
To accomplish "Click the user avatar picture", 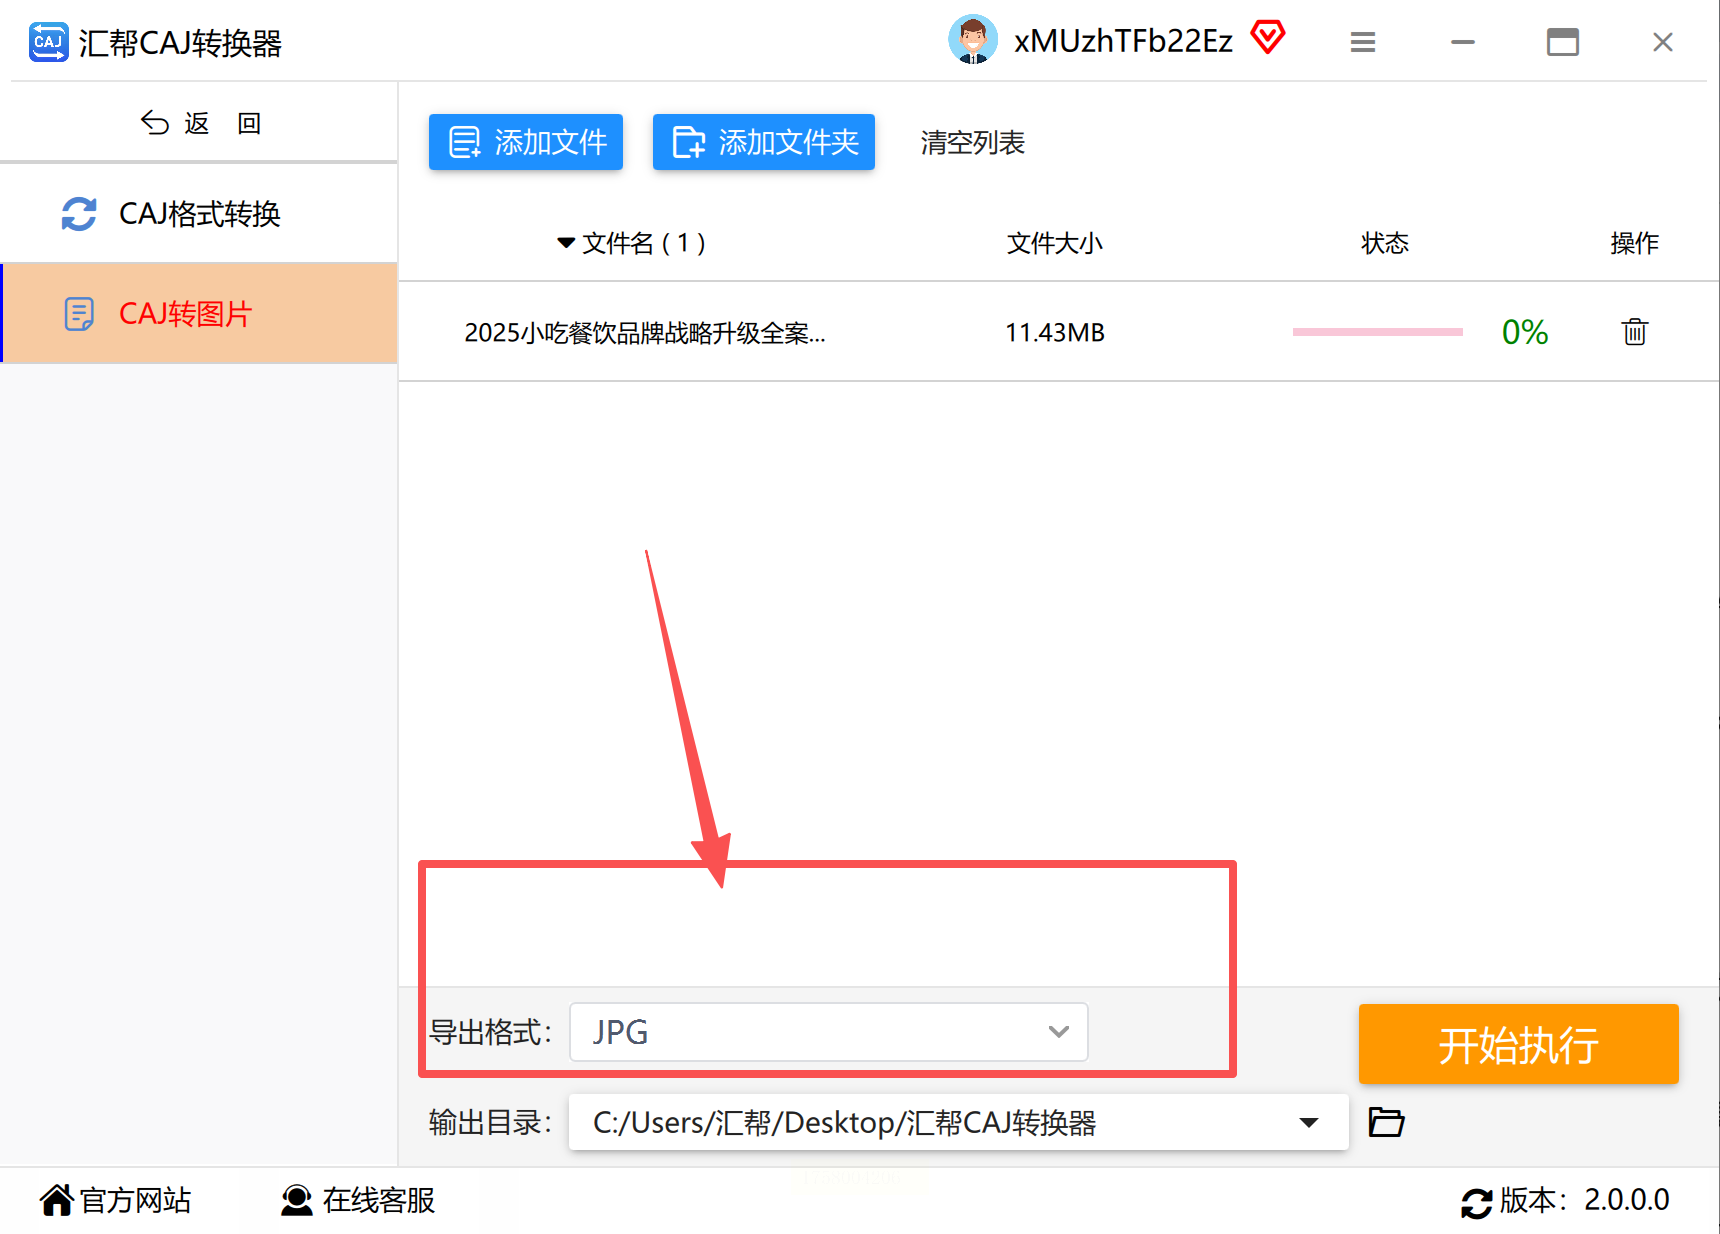I will tap(972, 40).
